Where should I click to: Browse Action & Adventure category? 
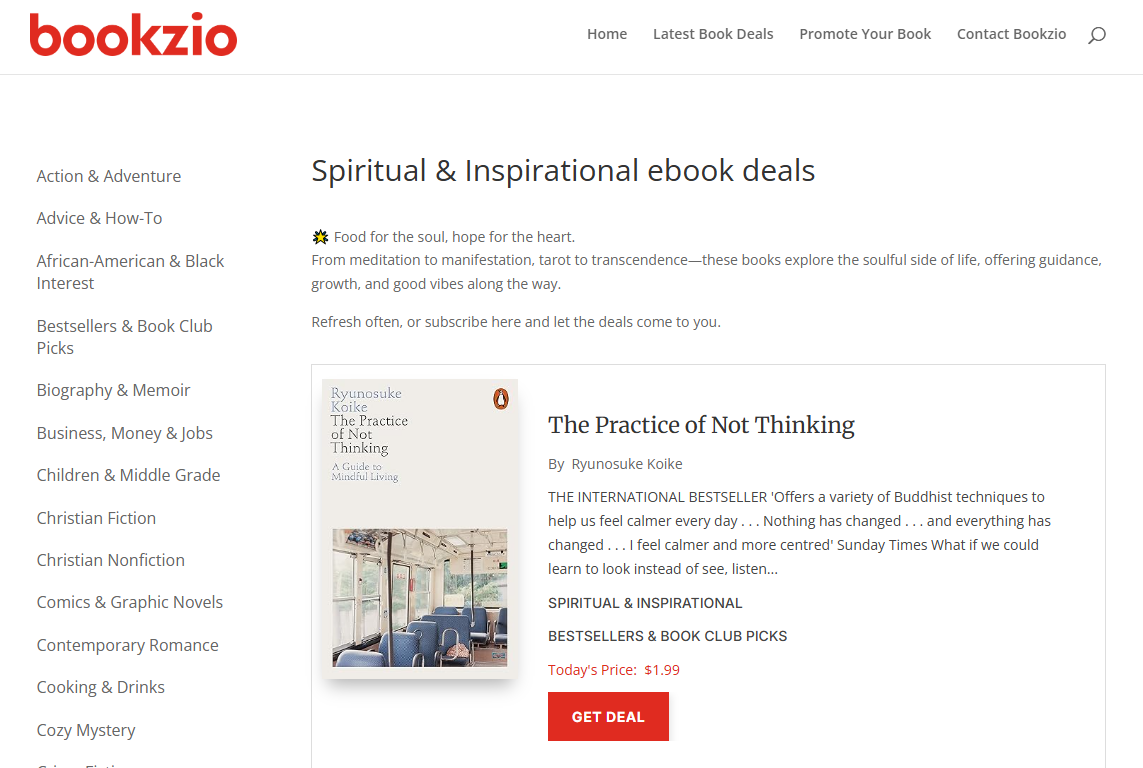109,176
